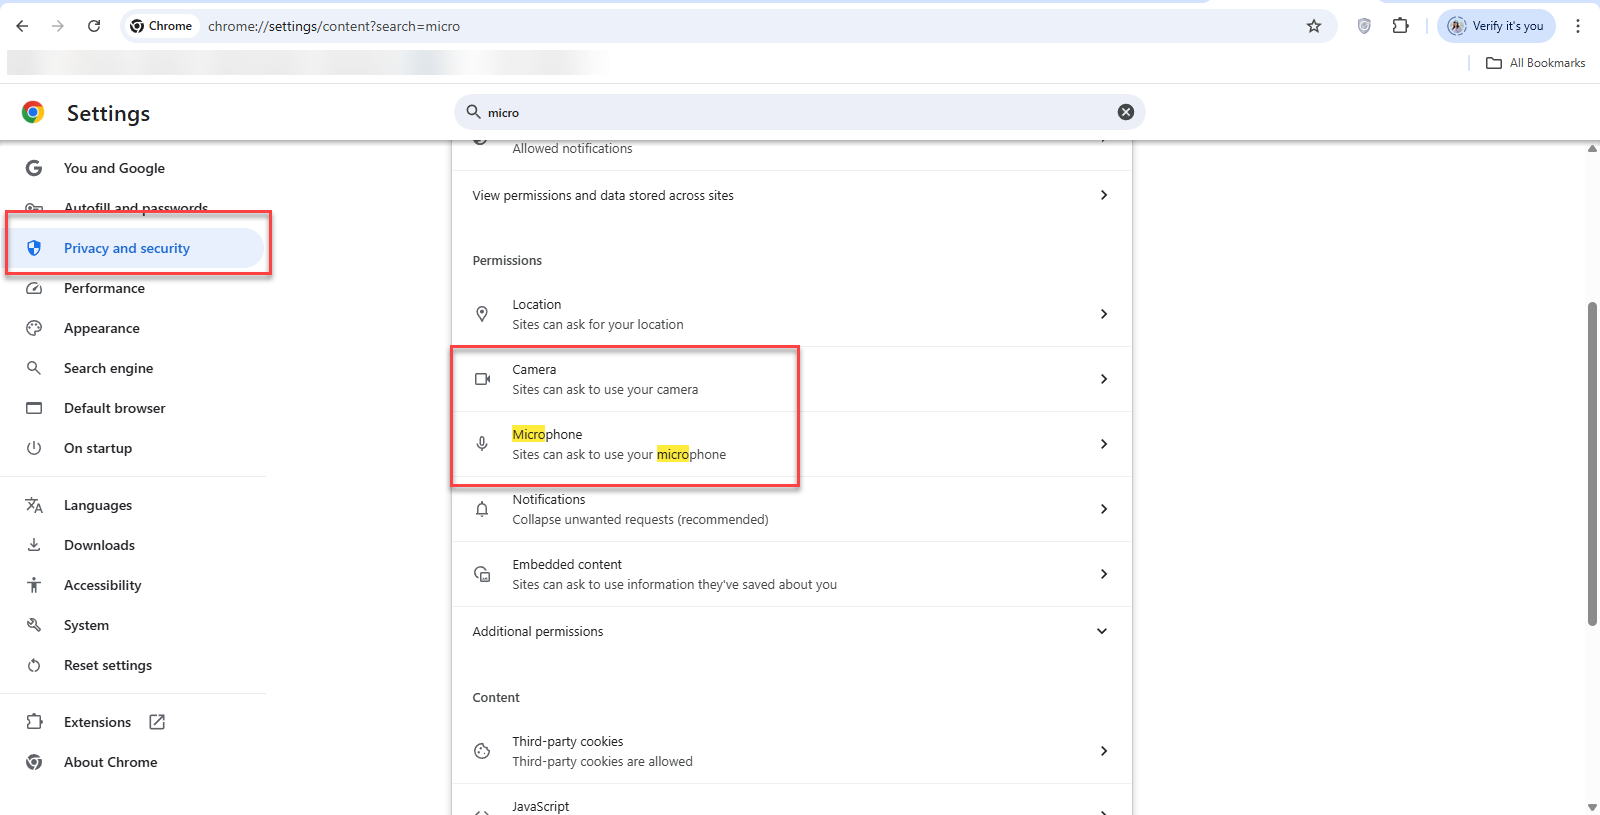This screenshot has height=815, width=1600.
Task: Open Chrome's three-dot menu
Action: click(1578, 26)
